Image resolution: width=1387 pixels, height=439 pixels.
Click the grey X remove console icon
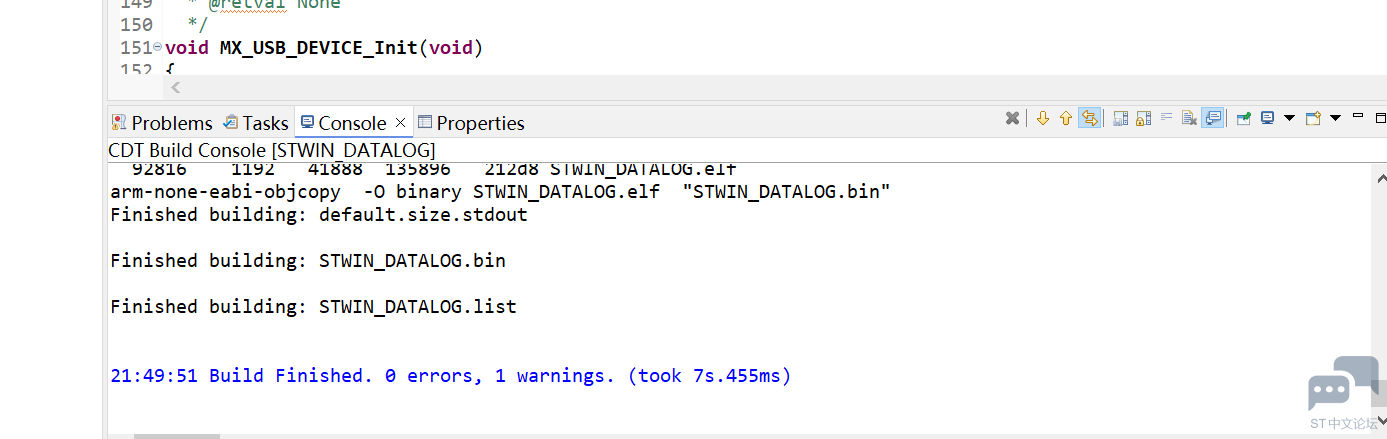point(1012,118)
